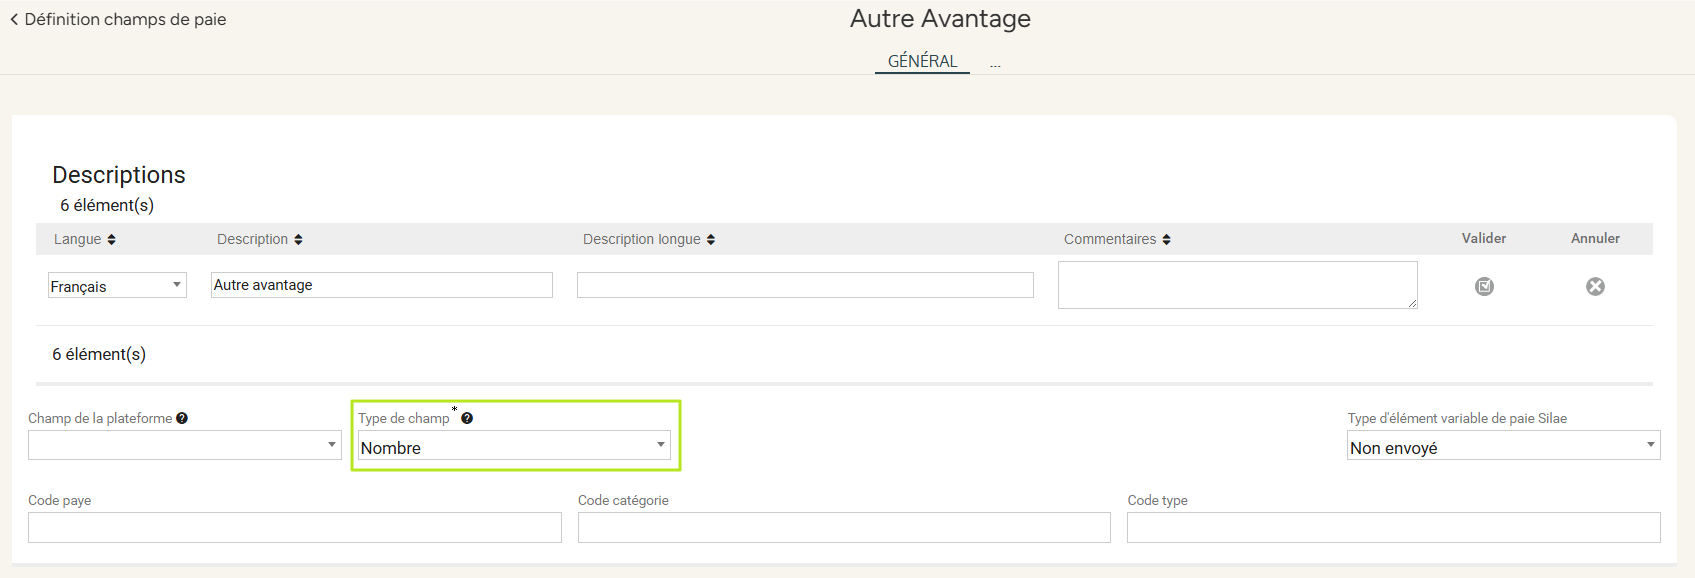Image resolution: width=1695 pixels, height=578 pixels.
Task: Sort by Description longue column arrows
Action: coord(711,240)
